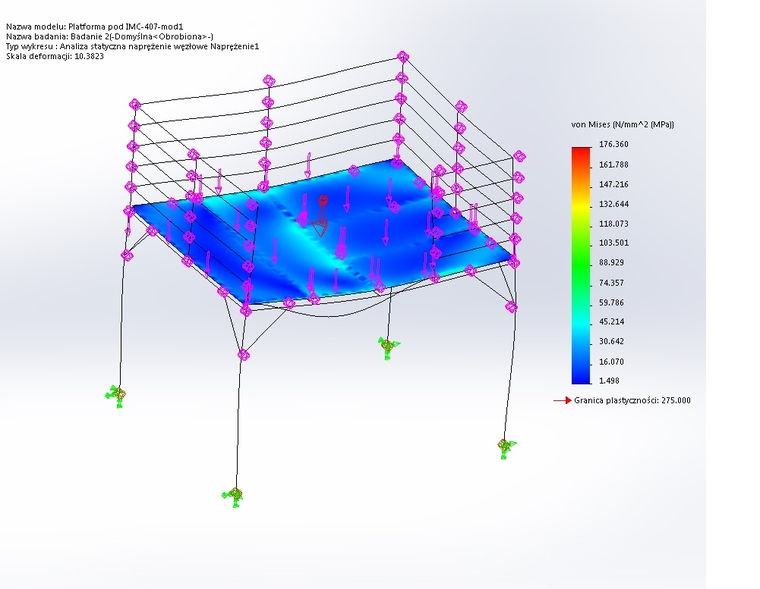Select the 'Nazwa modelu: Platforma pod IMC-407-mod1' line

95,27
